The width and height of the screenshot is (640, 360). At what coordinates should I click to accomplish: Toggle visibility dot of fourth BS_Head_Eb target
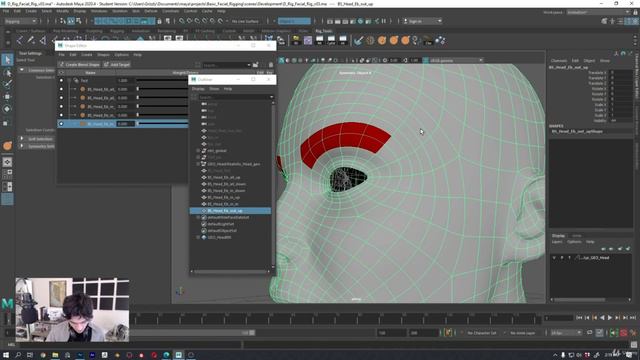pyautogui.click(x=61, y=115)
